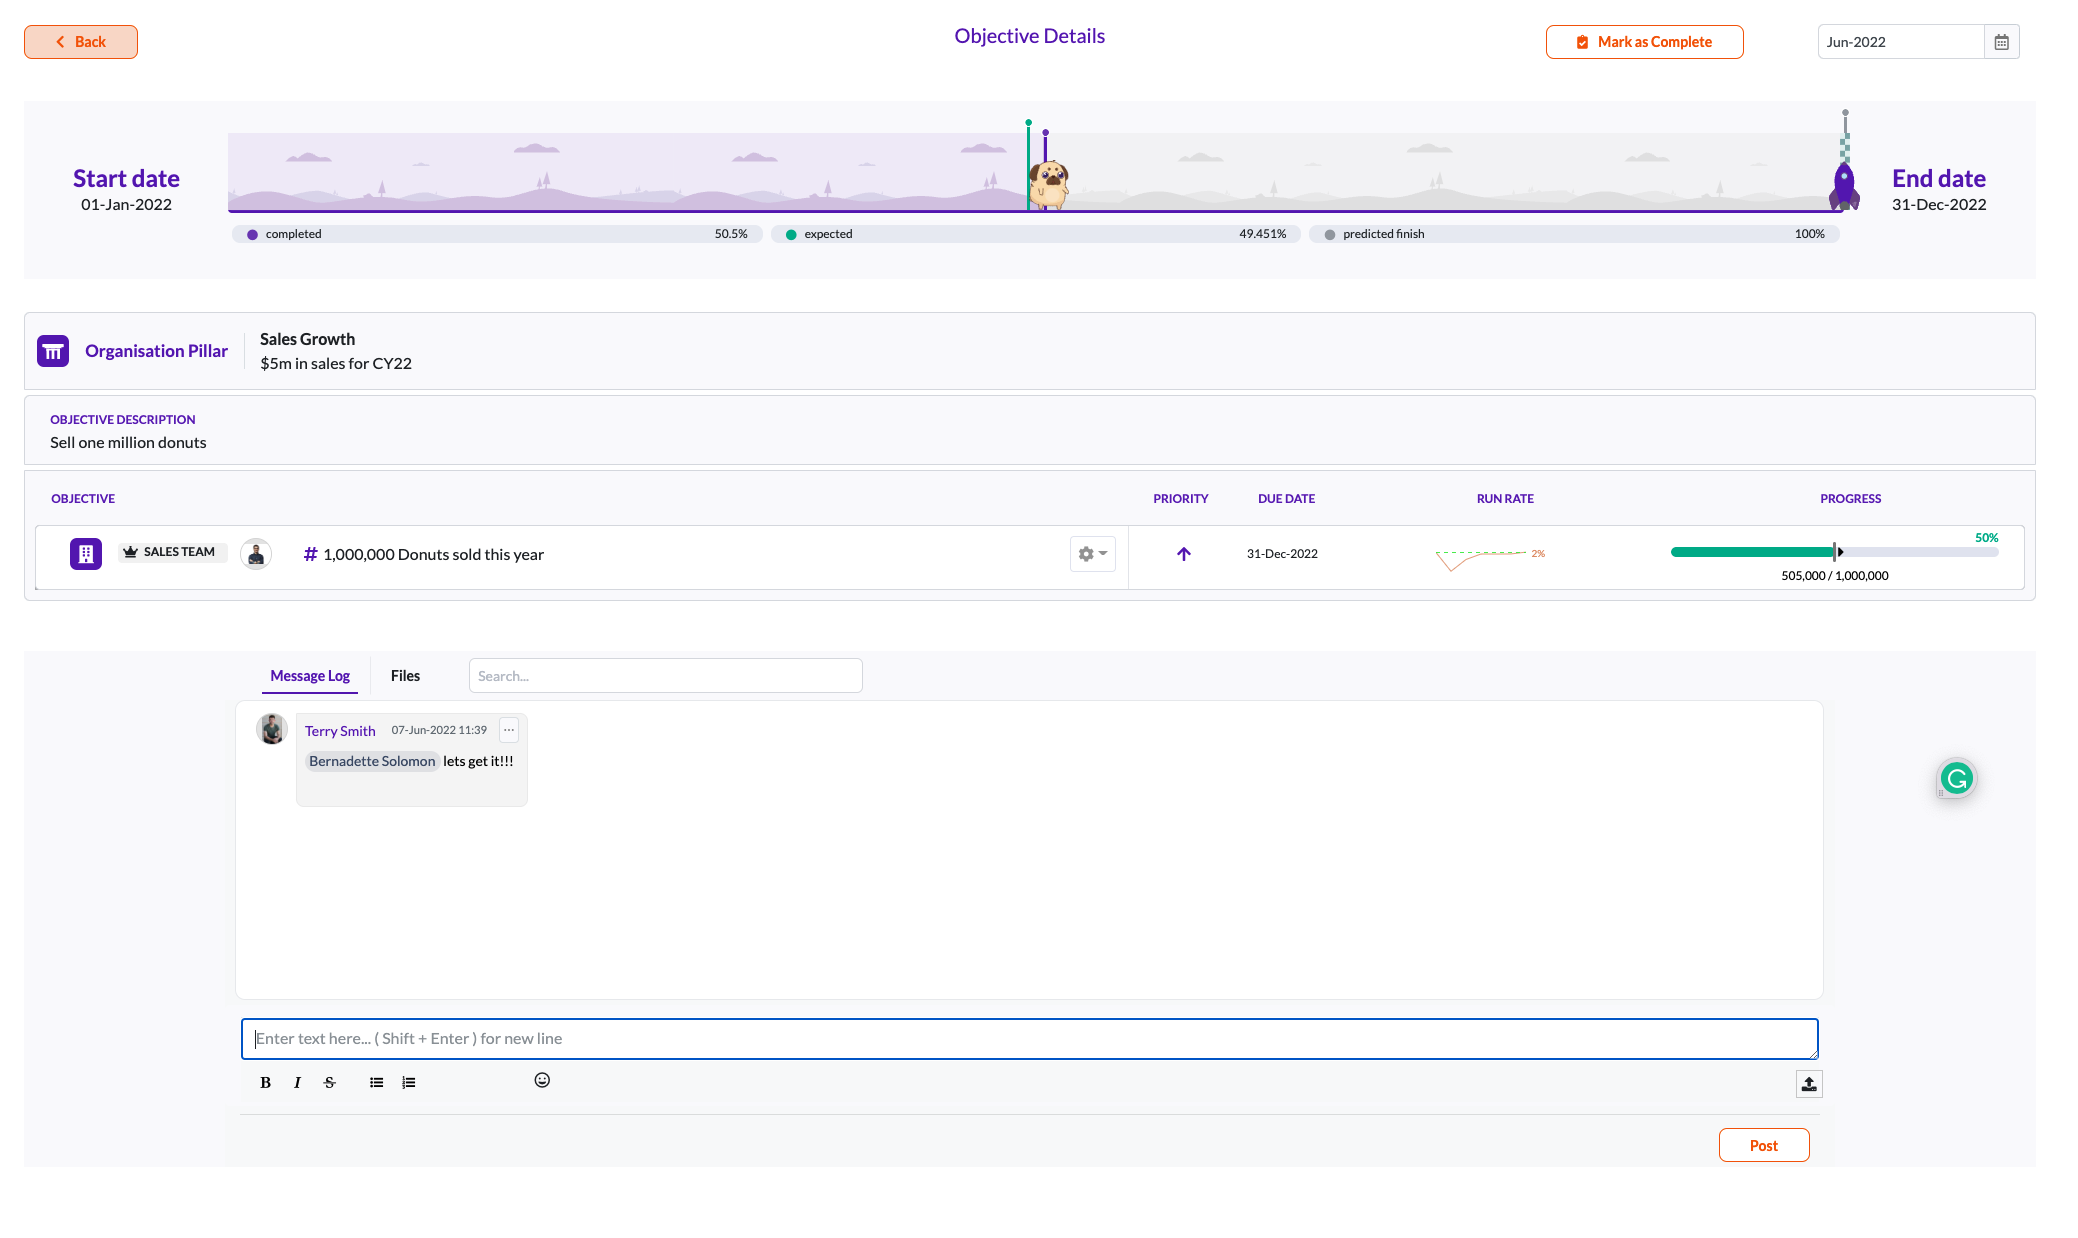Open the emoji picker
This screenshot has height=1238, width=2078.
tap(542, 1080)
